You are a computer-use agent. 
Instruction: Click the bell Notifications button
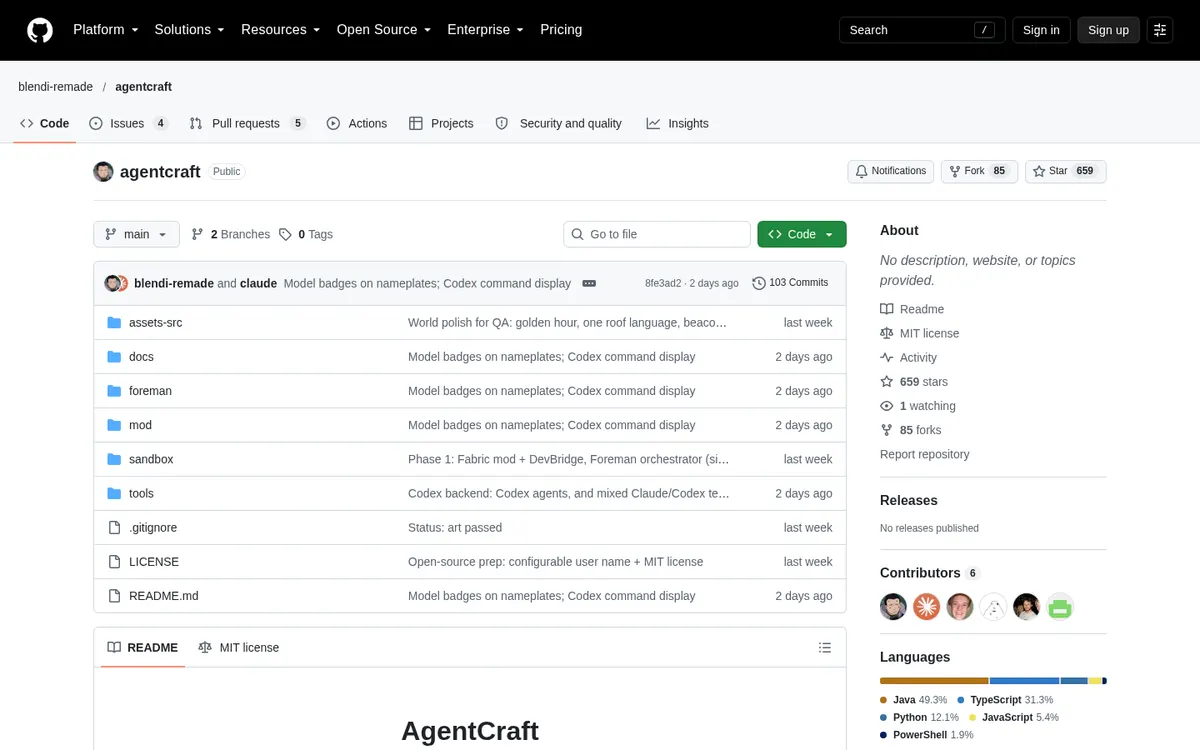(890, 171)
